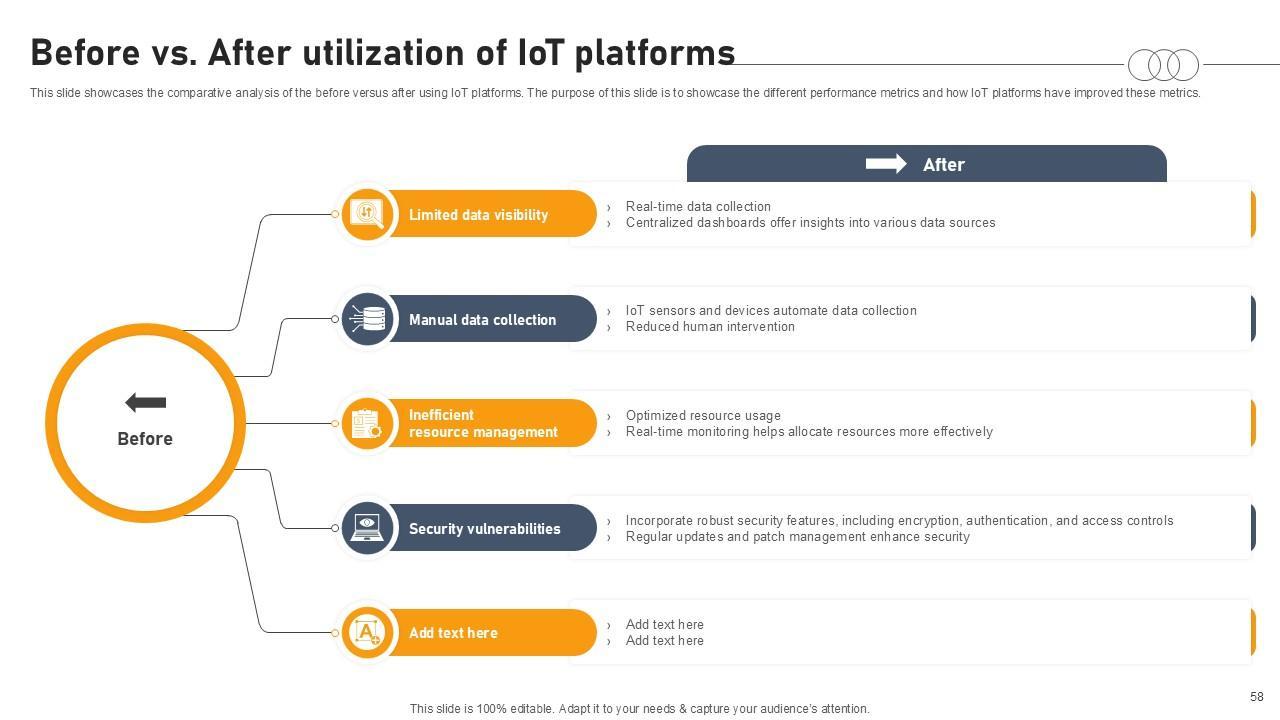Click the Before circle text

145,439
